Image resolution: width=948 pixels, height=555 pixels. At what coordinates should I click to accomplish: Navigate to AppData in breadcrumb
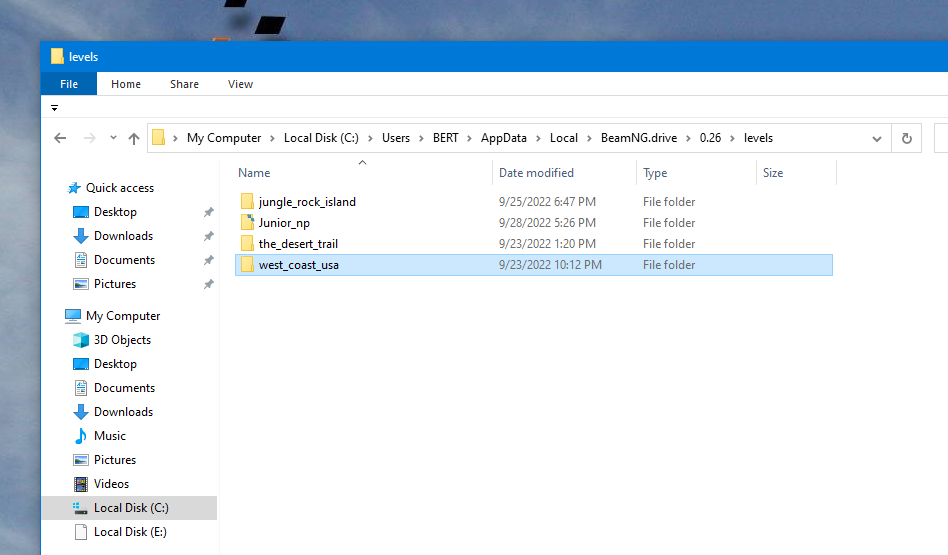[x=504, y=138]
